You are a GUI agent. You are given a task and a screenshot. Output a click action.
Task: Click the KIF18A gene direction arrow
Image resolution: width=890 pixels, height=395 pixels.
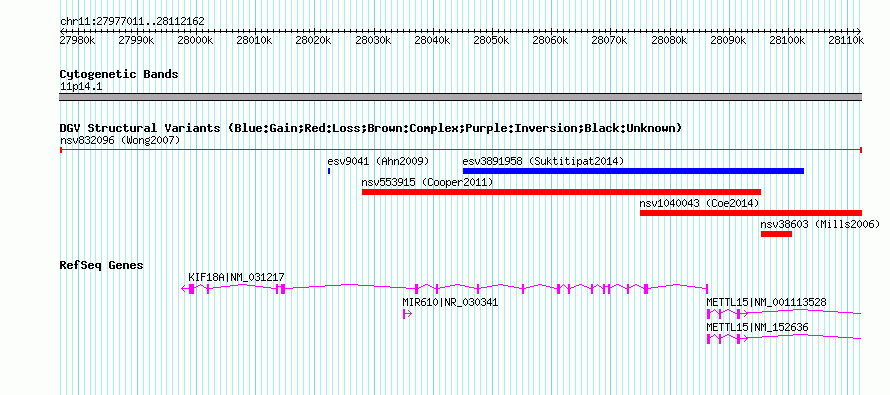coord(184,289)
